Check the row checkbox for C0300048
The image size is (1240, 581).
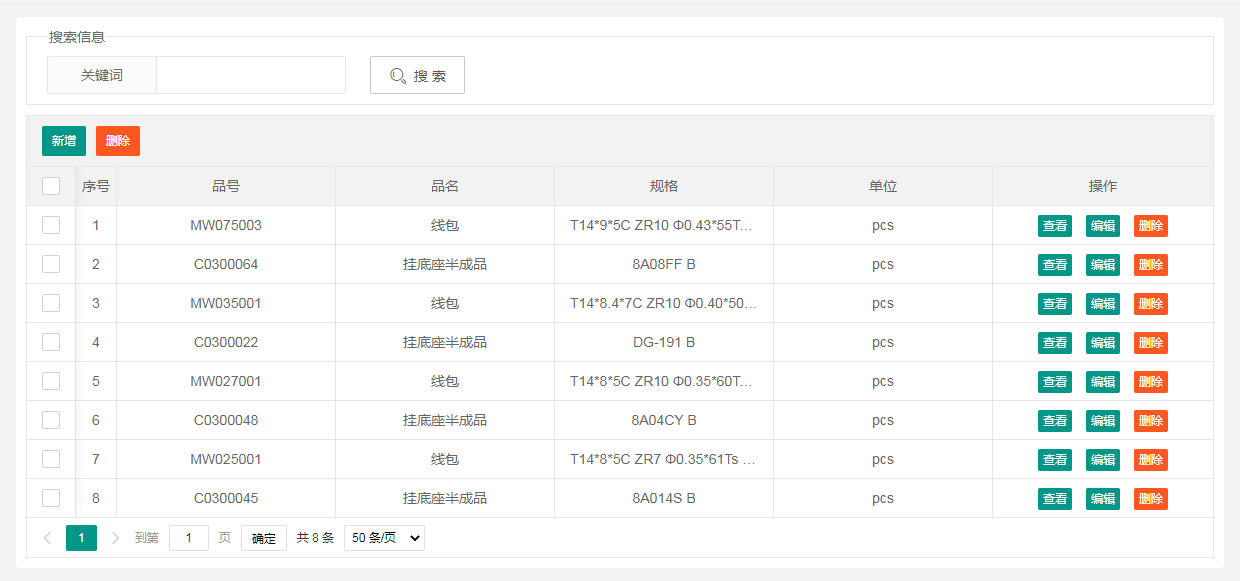point(51,420)
